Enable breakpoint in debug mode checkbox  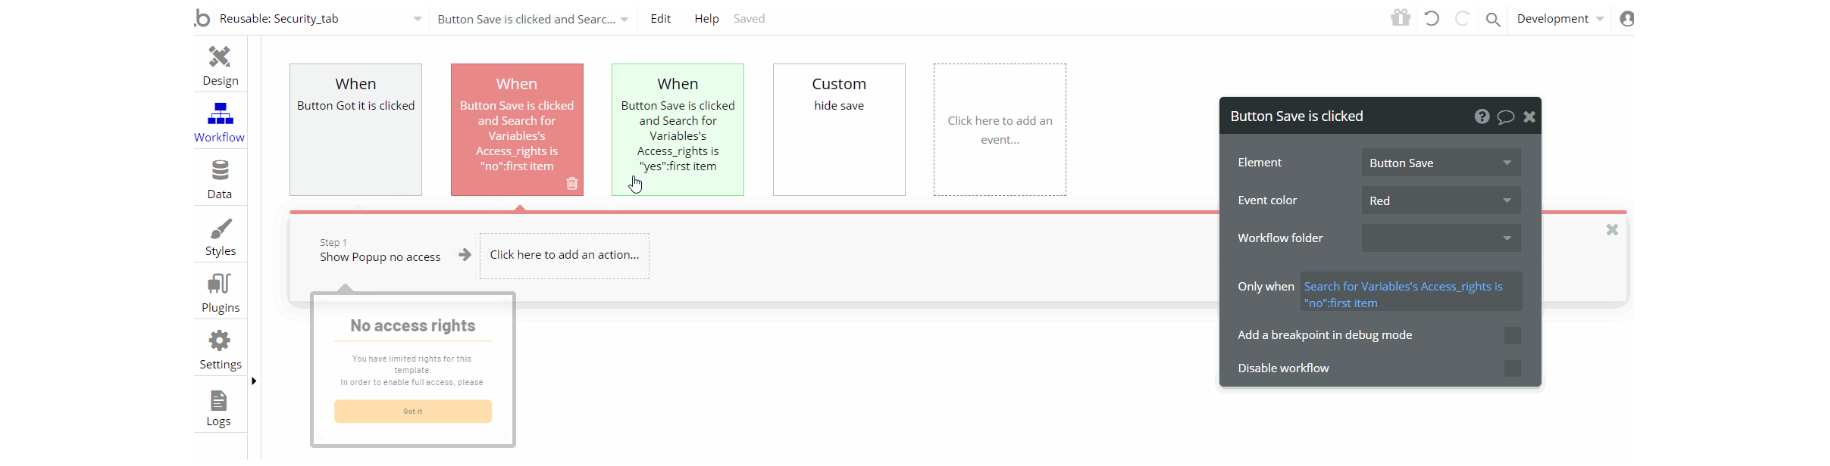1512,335
